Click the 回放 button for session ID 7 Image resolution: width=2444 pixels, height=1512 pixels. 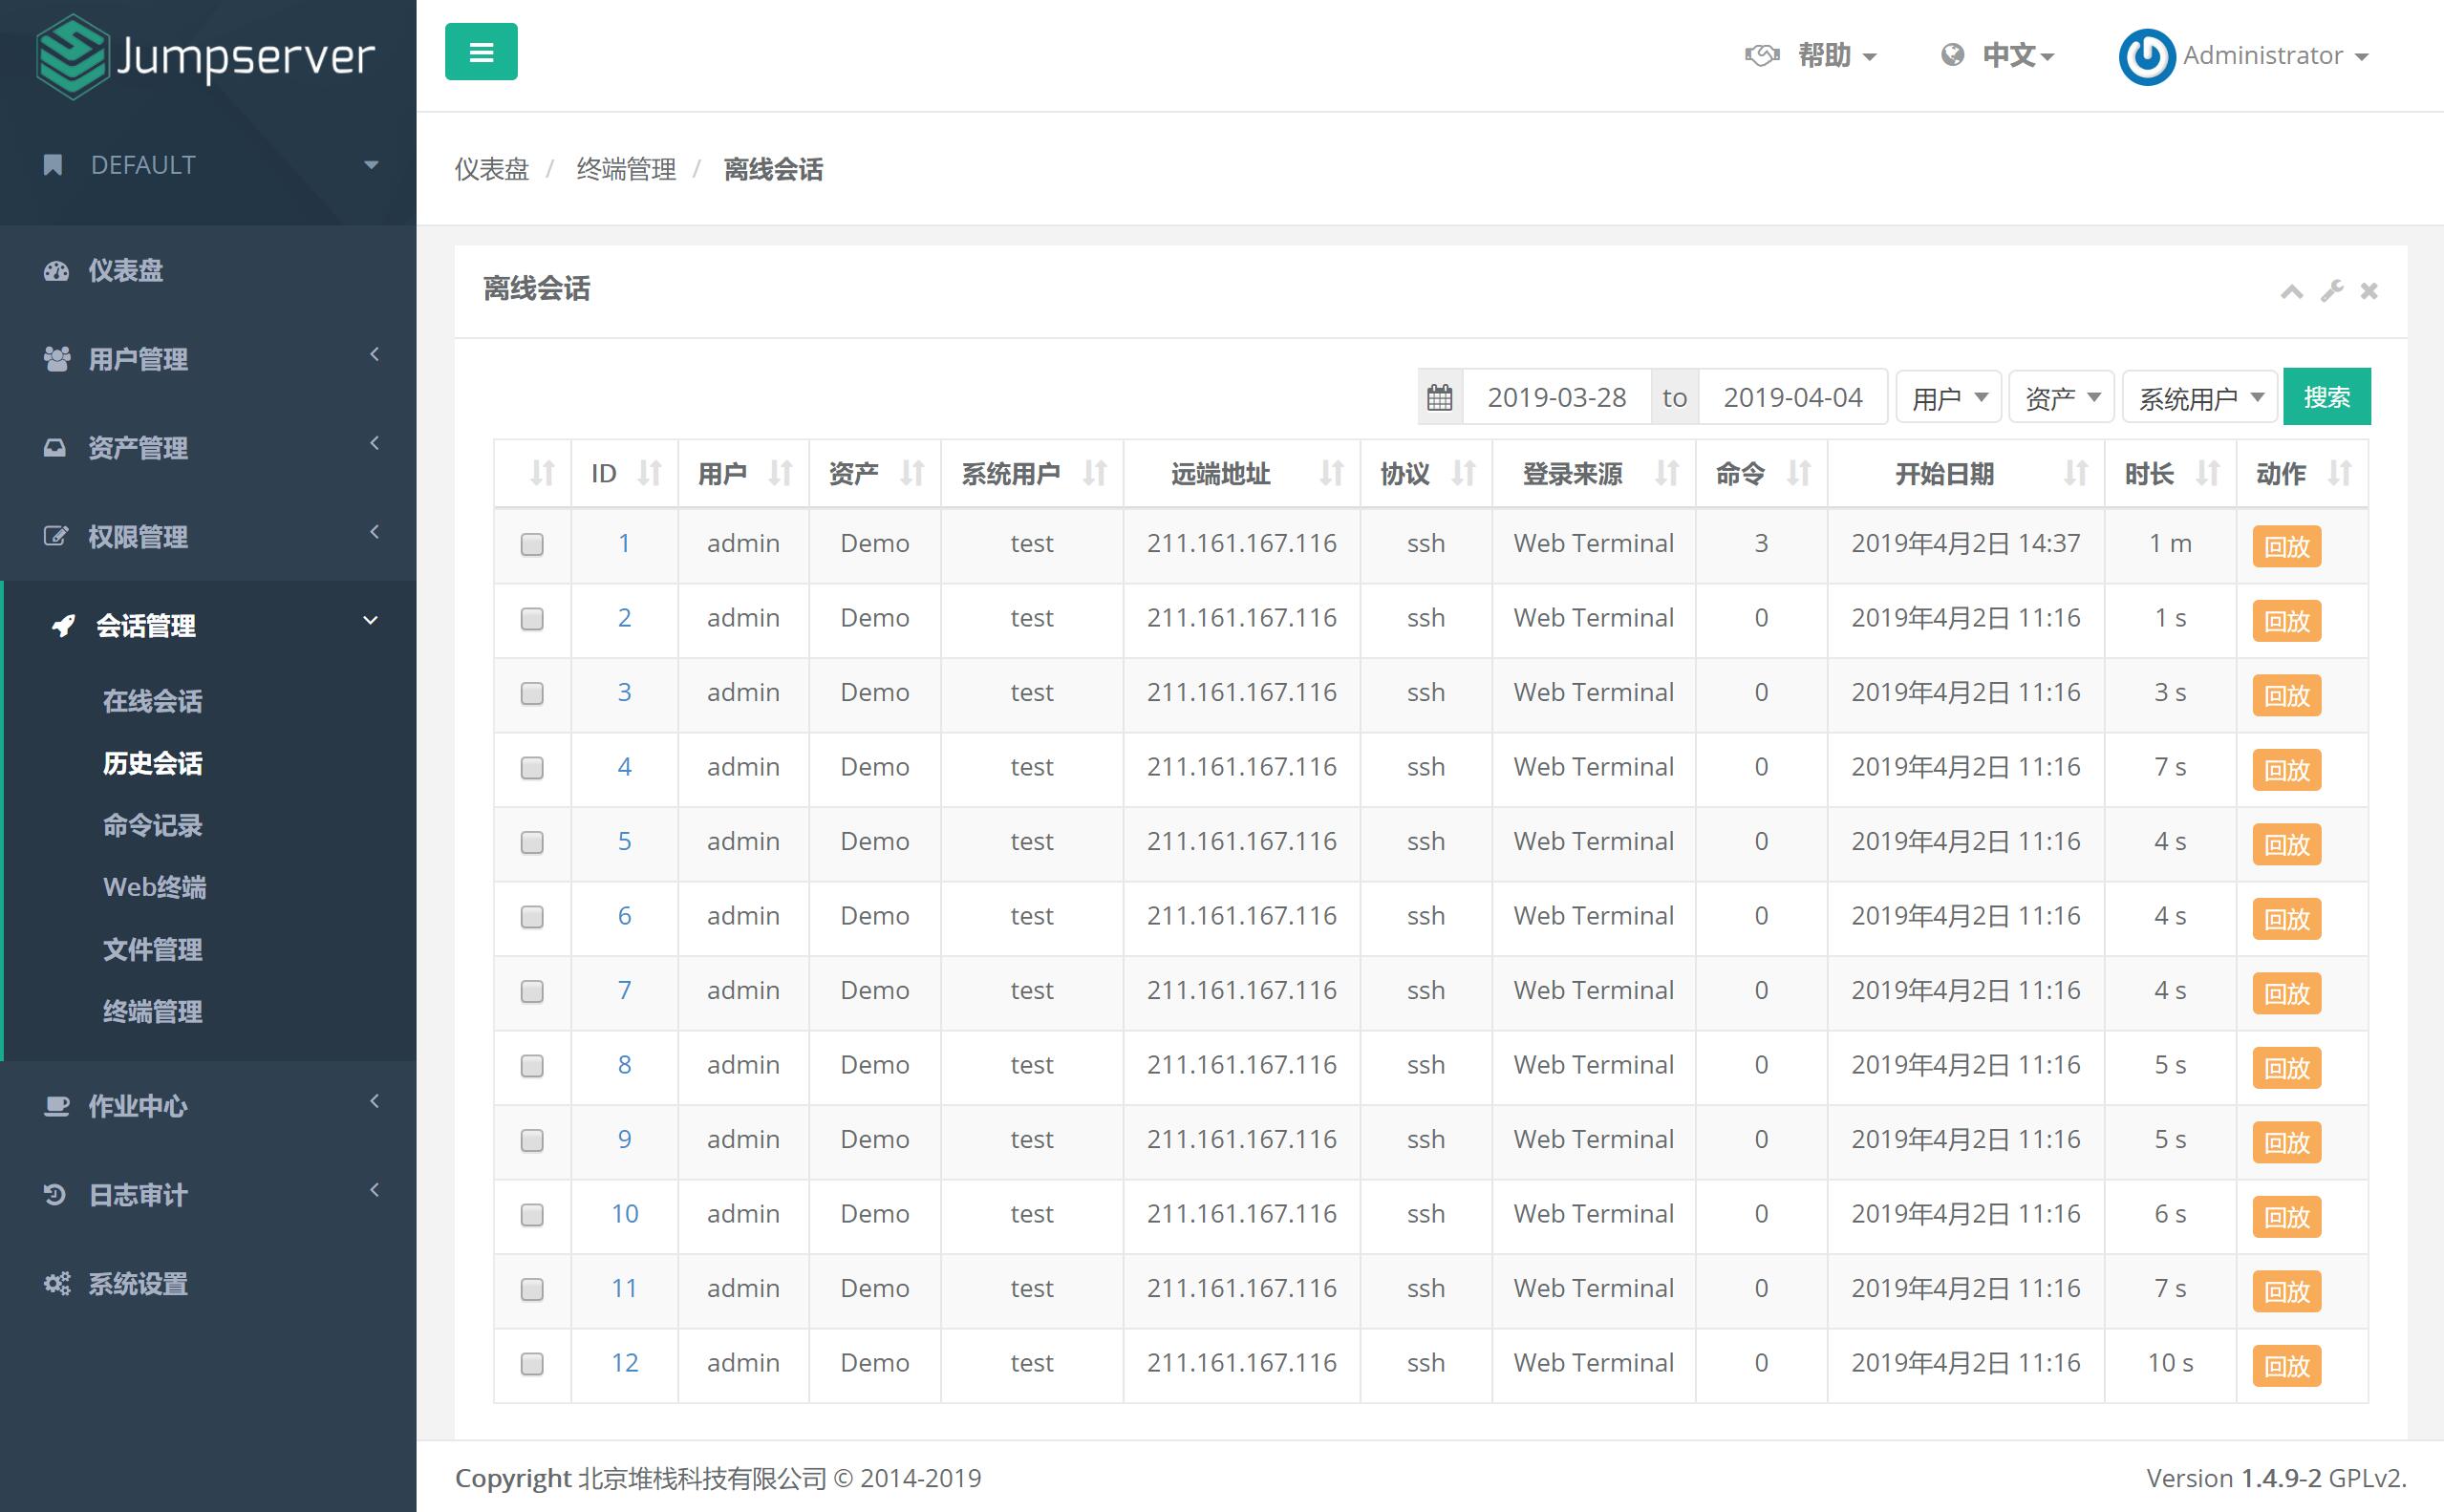(x=2286, y=993)
